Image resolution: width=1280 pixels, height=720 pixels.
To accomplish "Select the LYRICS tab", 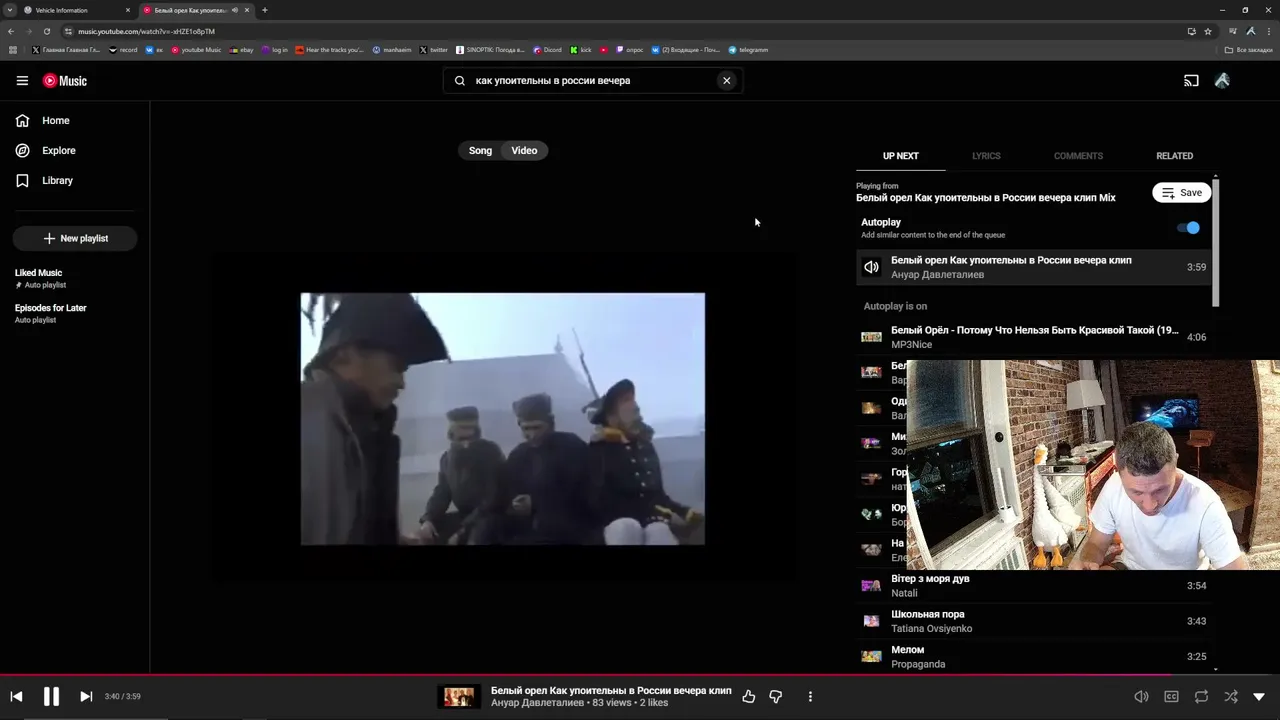I will point(986,156).
